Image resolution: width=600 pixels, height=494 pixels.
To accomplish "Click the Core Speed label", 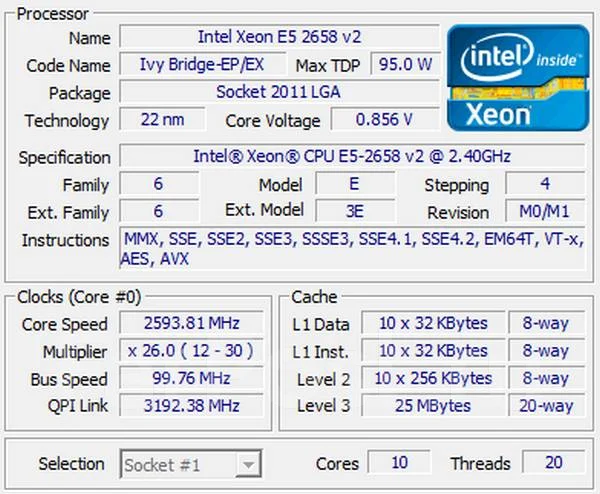I will click(x=65, y=324).
